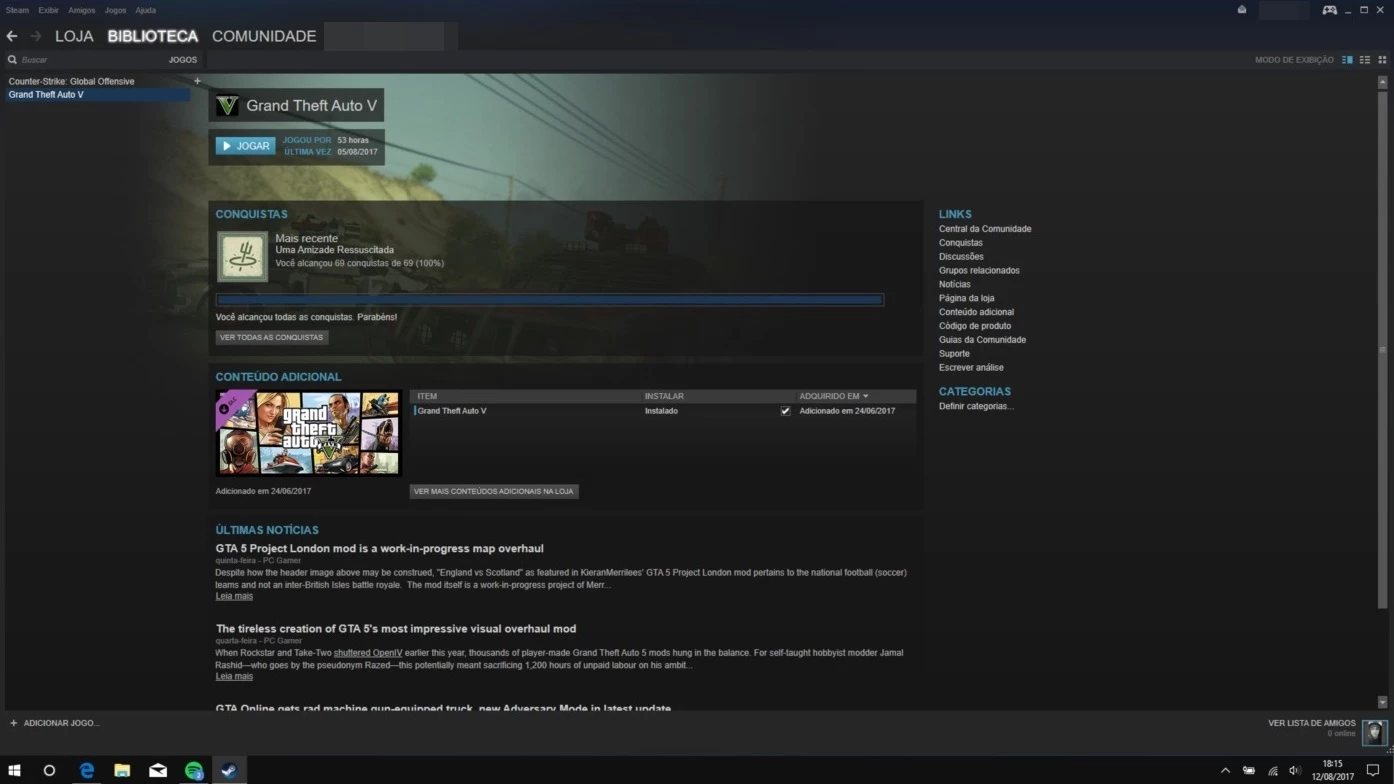Viewport: 1394px width, 784px height.
Task: Open the battery tray icon
Action: (x=1249, y=771)
